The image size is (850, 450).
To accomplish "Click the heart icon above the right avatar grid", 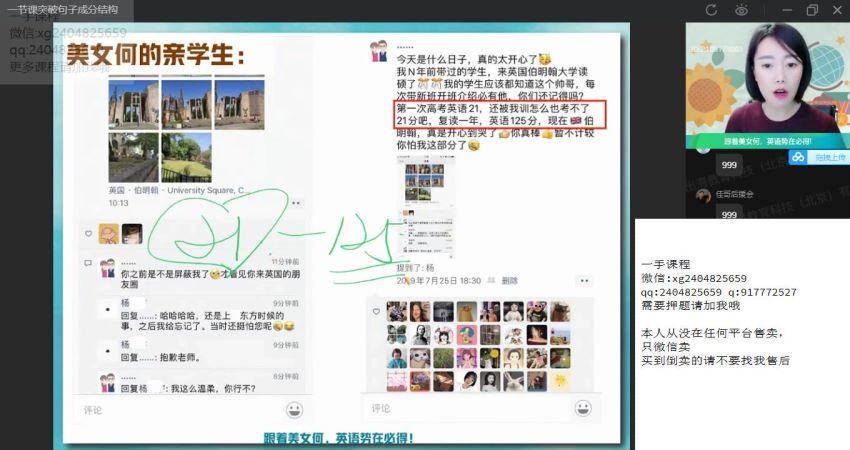I will pyautogui.click(x=376, y=312).
